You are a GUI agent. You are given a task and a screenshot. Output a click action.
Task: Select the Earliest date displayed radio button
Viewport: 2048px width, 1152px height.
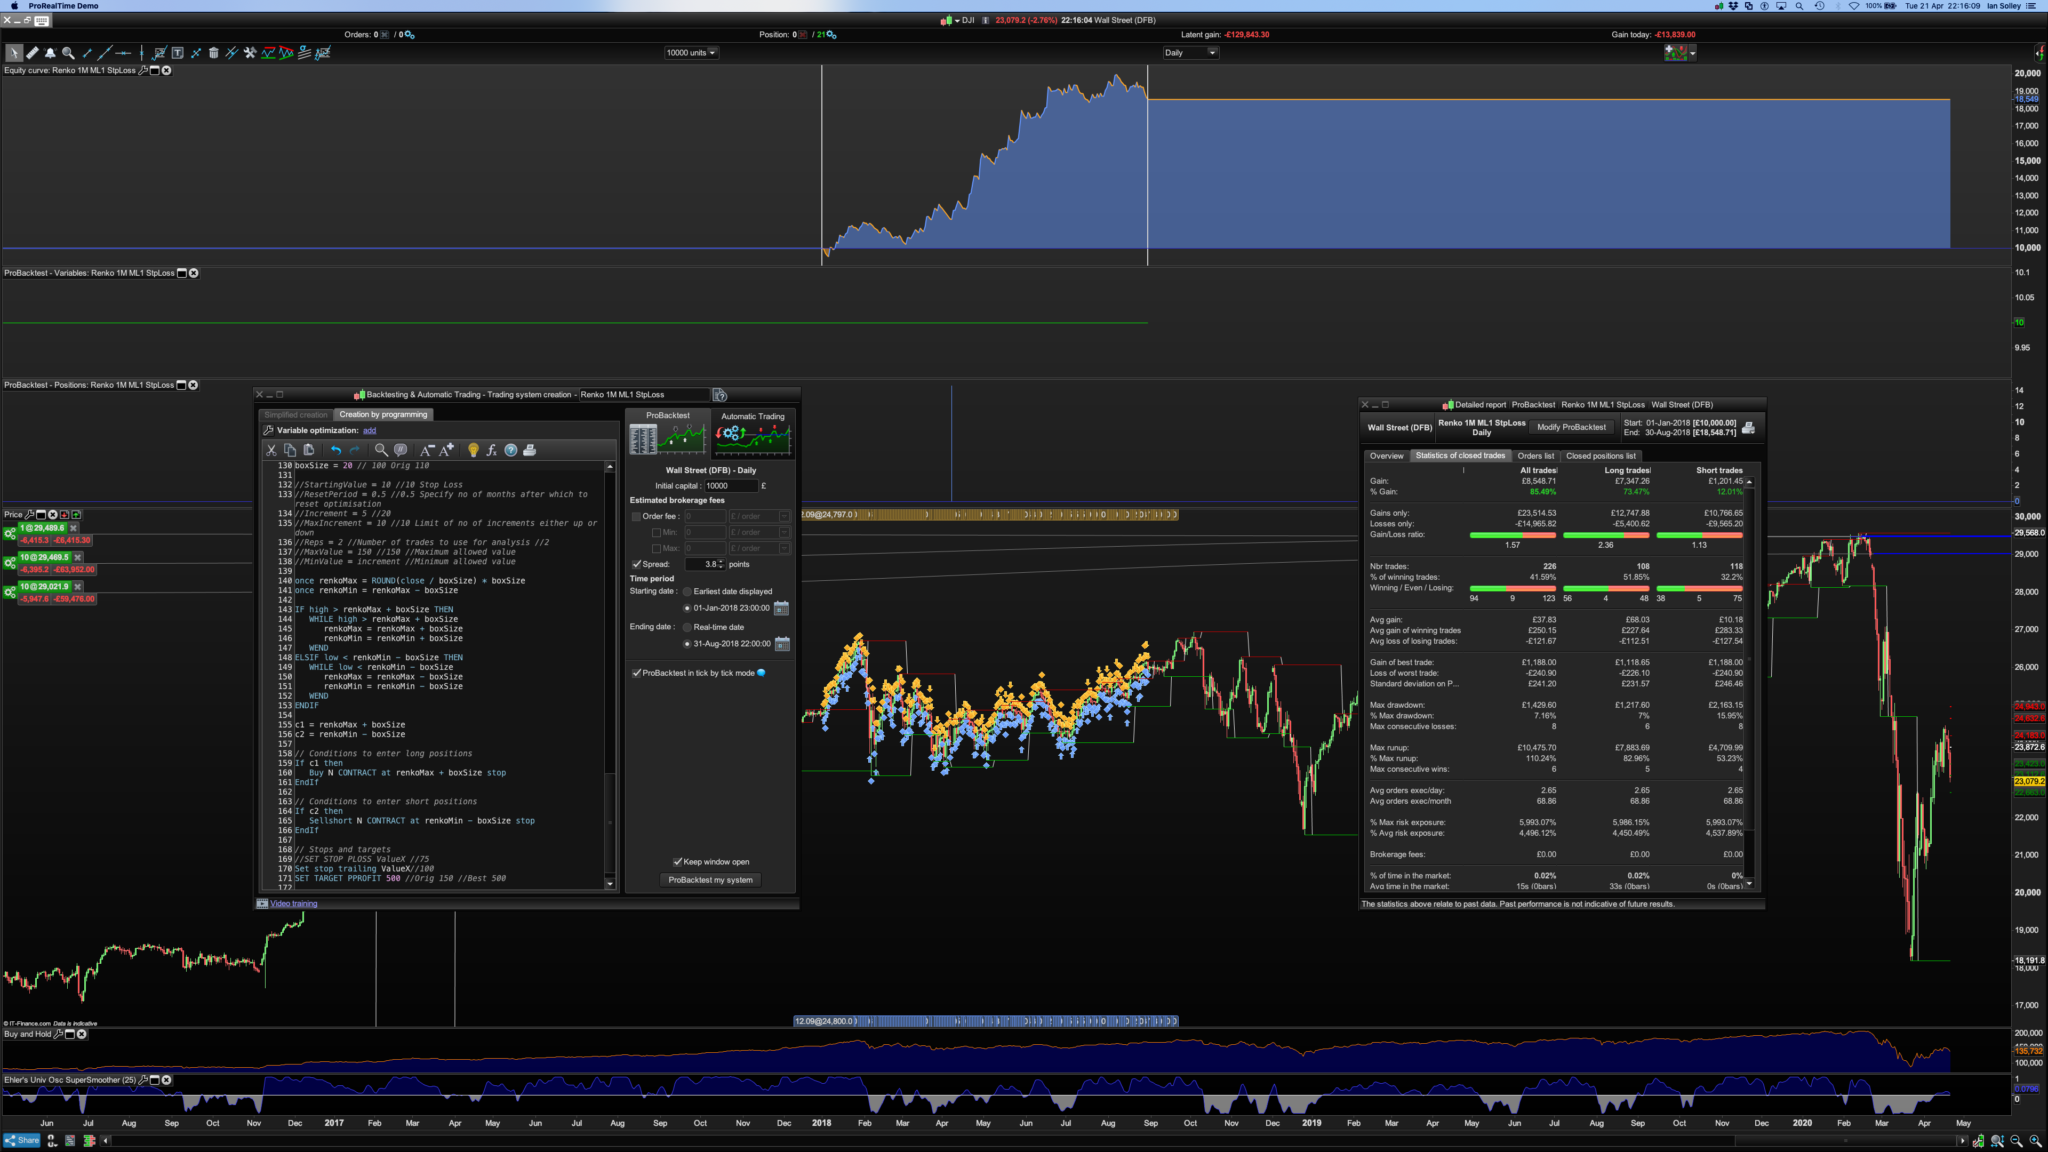(x=687, y=592)
